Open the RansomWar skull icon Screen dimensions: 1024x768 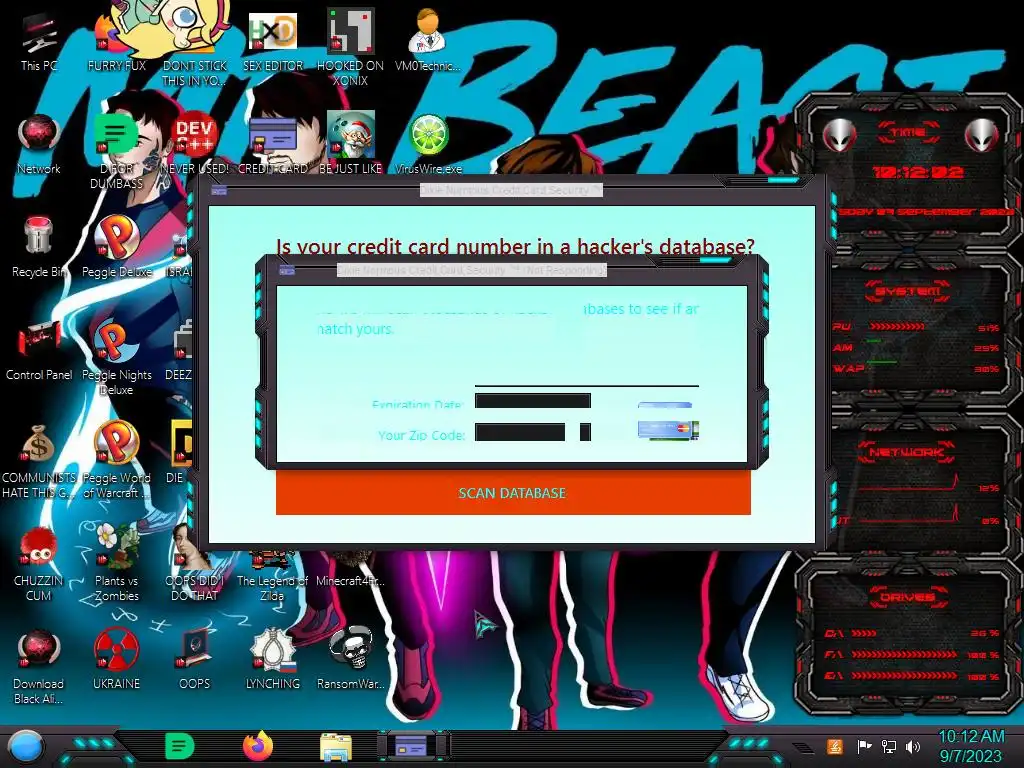[x=350, y=658]
